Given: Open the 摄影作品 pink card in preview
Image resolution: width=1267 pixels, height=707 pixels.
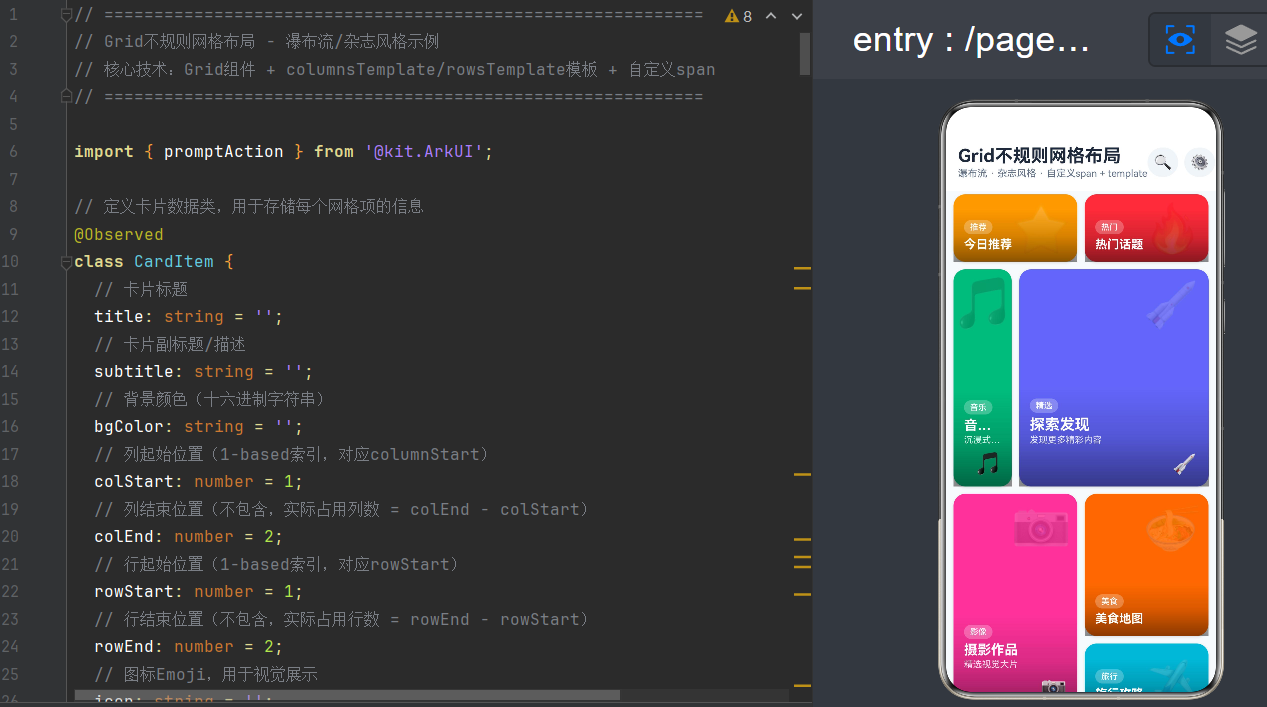Looking at the screenshot, I should coord(1015,592).
